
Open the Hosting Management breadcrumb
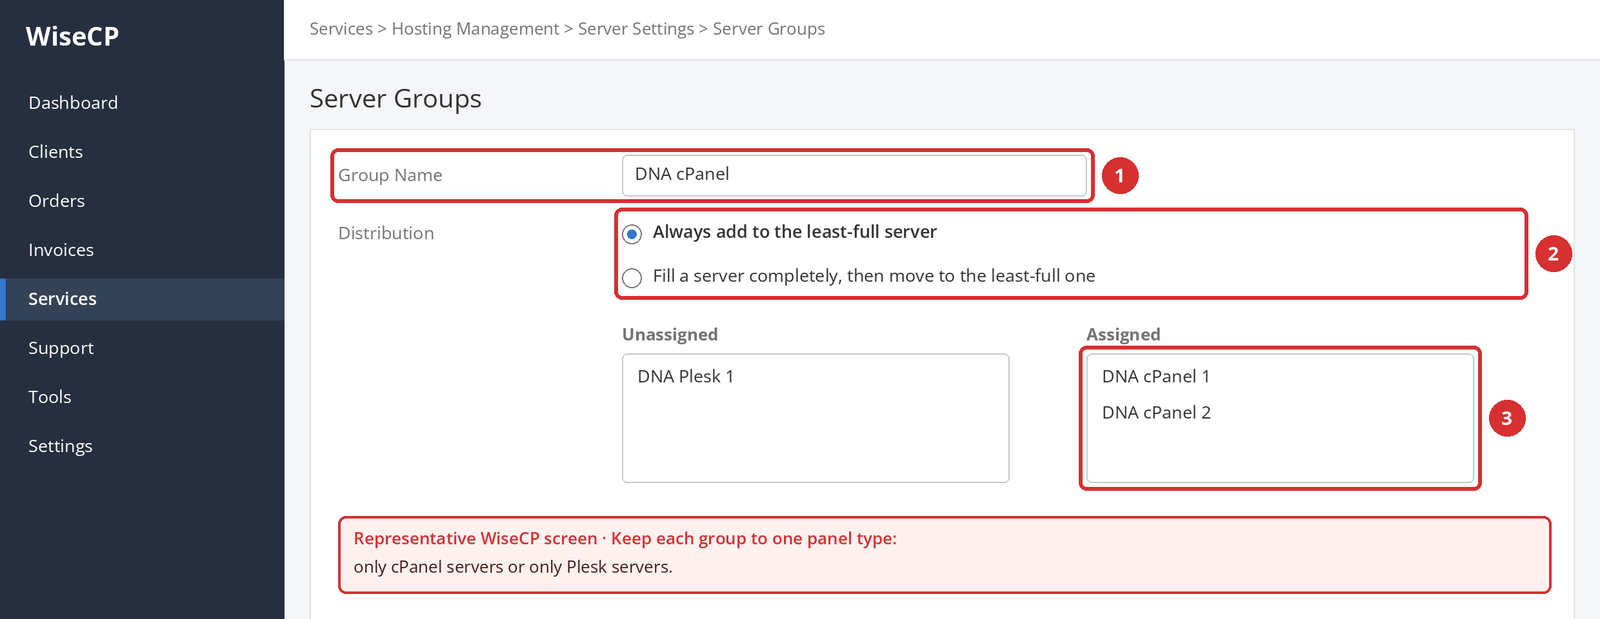pos(475,29)
